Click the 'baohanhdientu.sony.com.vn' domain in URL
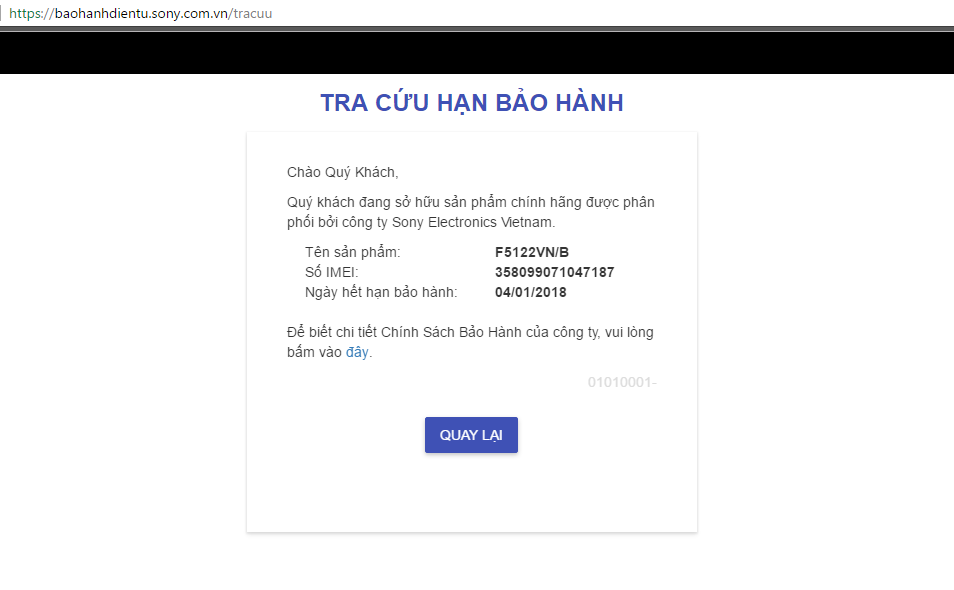The height and width of the screenshot is (590, 954). pyautogui.click(x=140, y=13)
